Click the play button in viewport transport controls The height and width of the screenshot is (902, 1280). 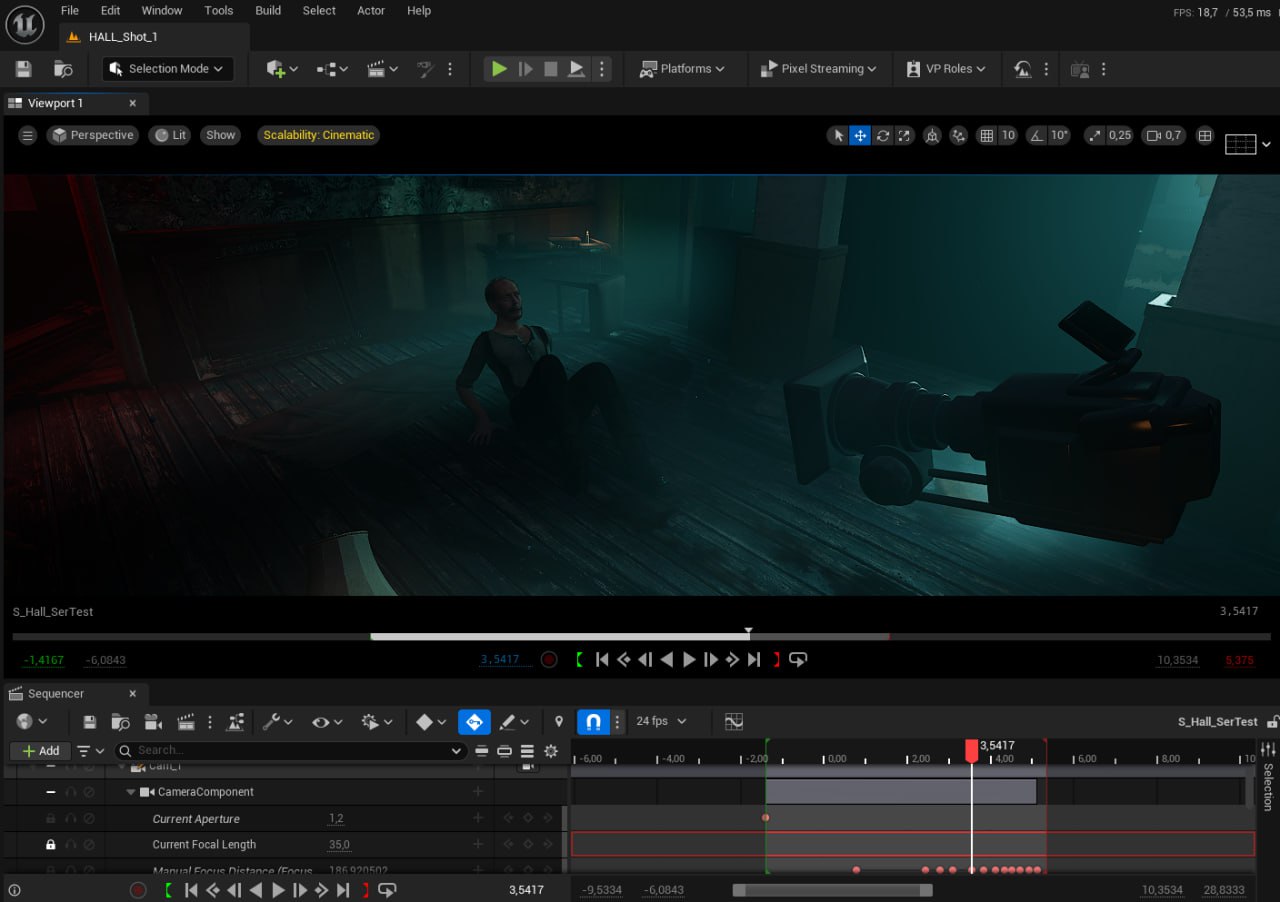point(689,659)
